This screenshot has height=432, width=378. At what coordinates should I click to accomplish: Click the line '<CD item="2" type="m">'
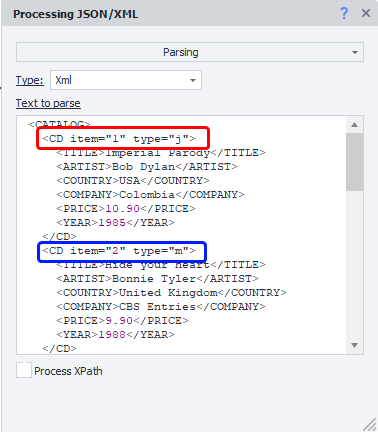[x=119, y=250]
